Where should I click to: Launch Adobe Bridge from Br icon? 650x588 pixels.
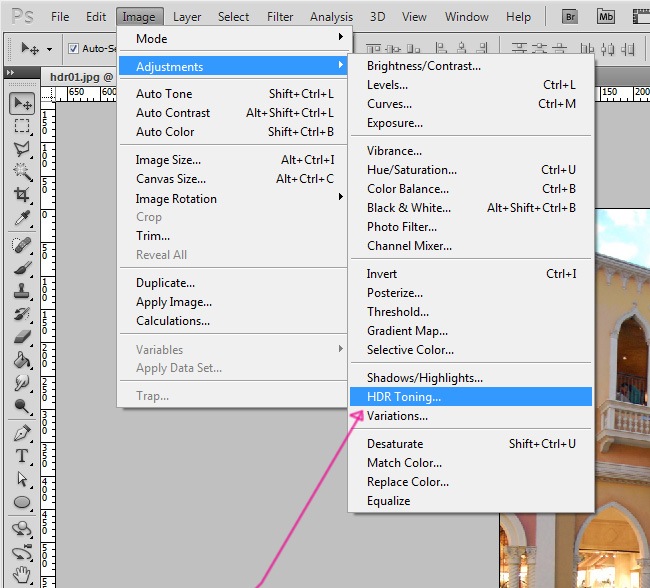tap(571, 17)
